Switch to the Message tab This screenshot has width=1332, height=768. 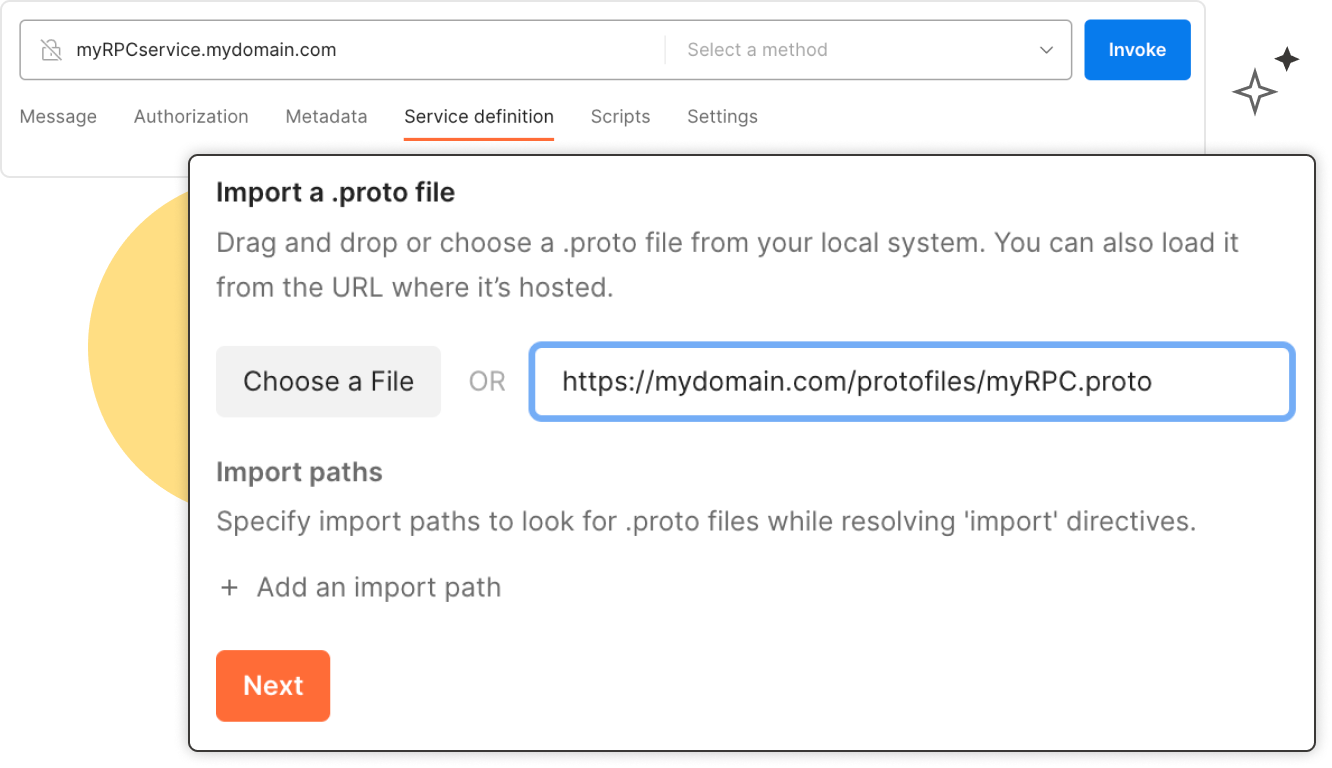pyautogui.click(x=57, y=116)
